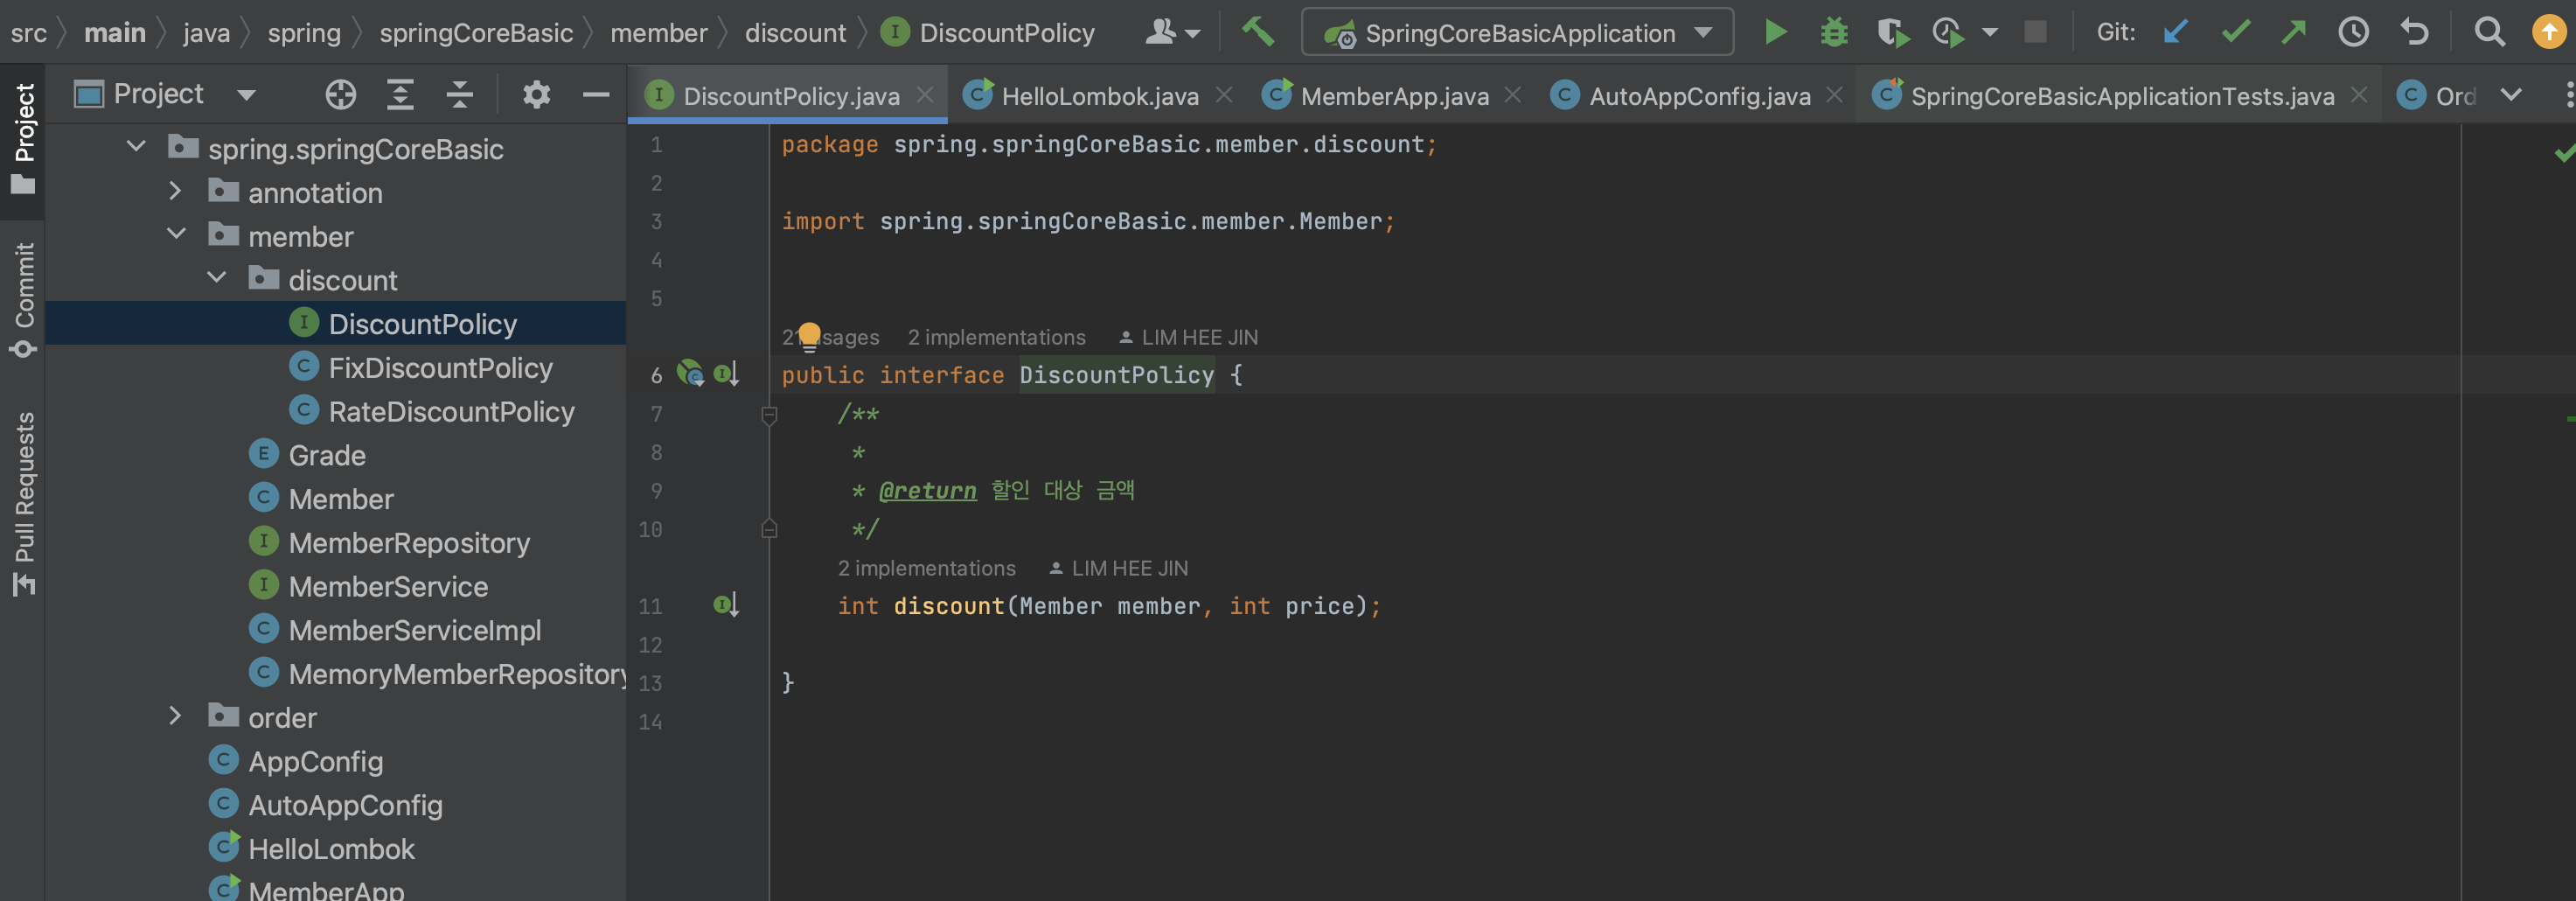Expand the annotation package
This screenshot has width=2576, height=901.
click(x=175, y=191)
